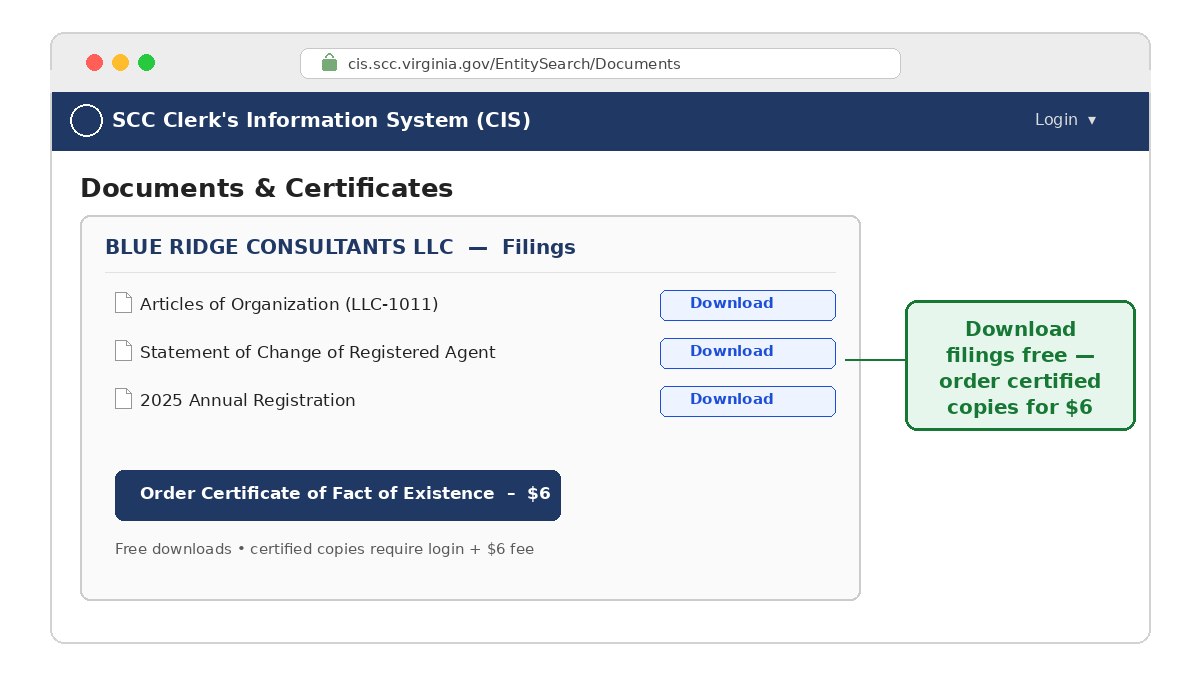
Task: Download Statement of Change of Registered Agent
Action: click(x=747, y=353)
